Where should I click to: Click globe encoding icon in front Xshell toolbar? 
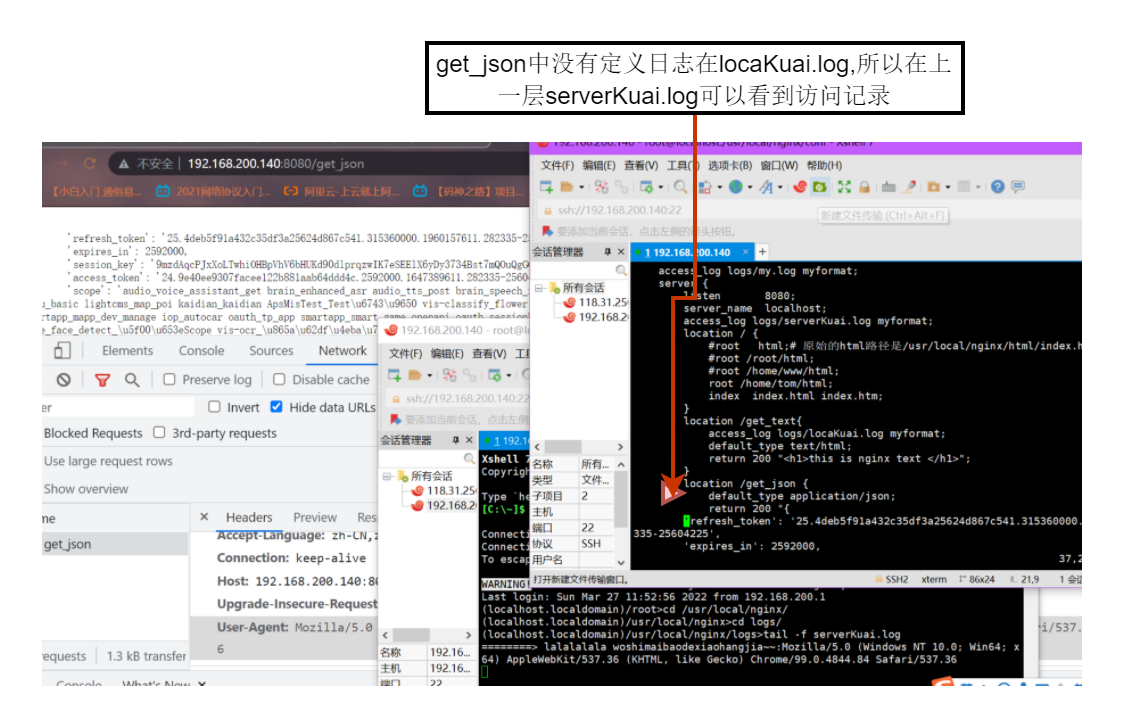[x=735, y=187]
